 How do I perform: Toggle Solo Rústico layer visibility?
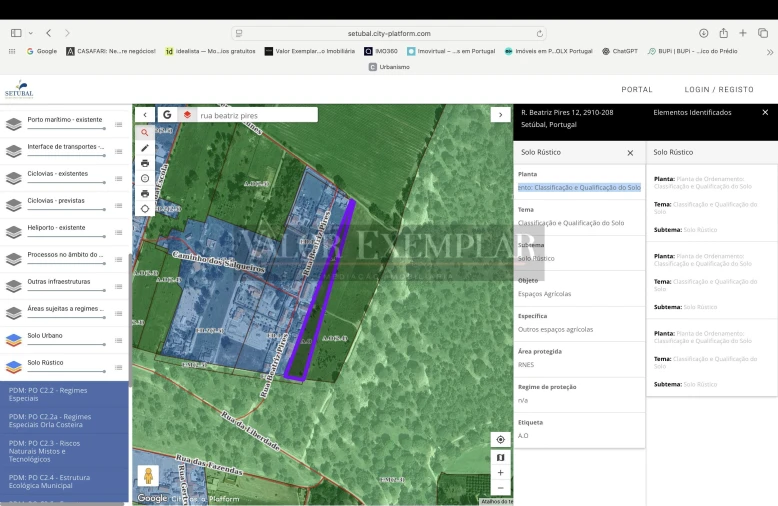pos(14,366)
